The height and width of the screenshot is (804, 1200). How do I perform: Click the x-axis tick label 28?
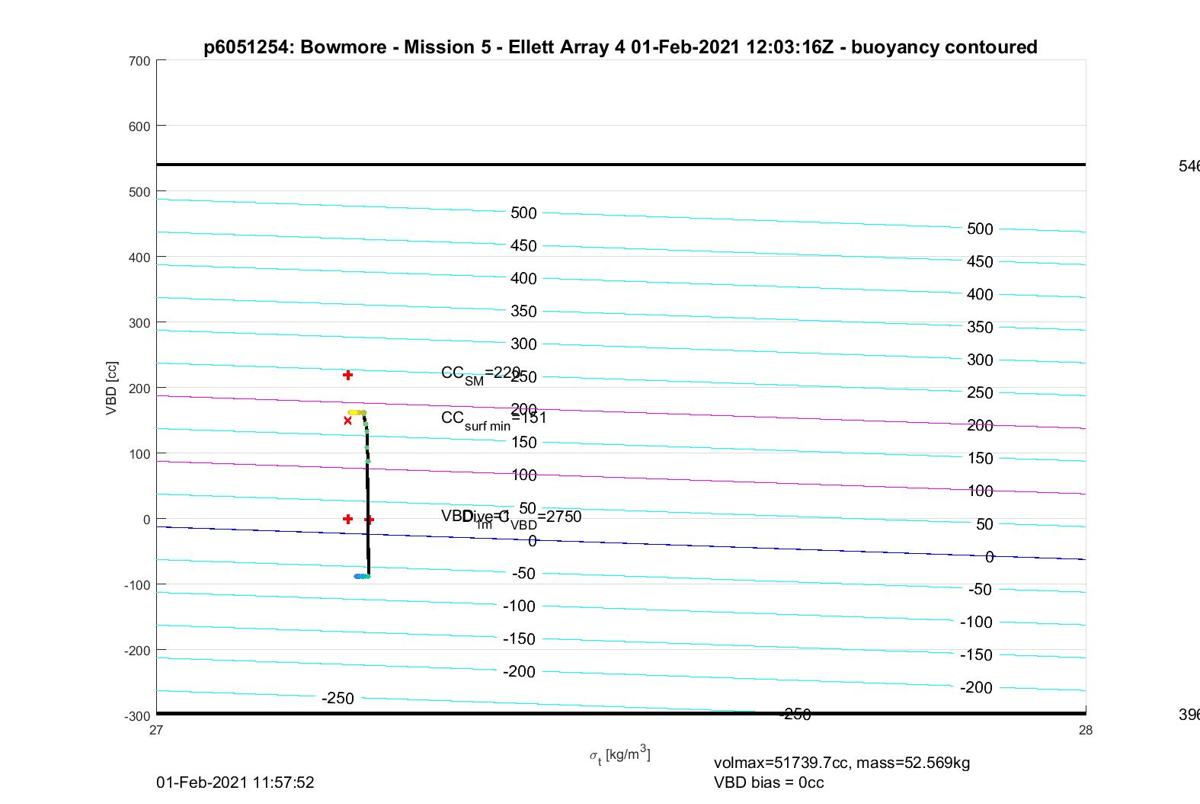coord(1086,730)
